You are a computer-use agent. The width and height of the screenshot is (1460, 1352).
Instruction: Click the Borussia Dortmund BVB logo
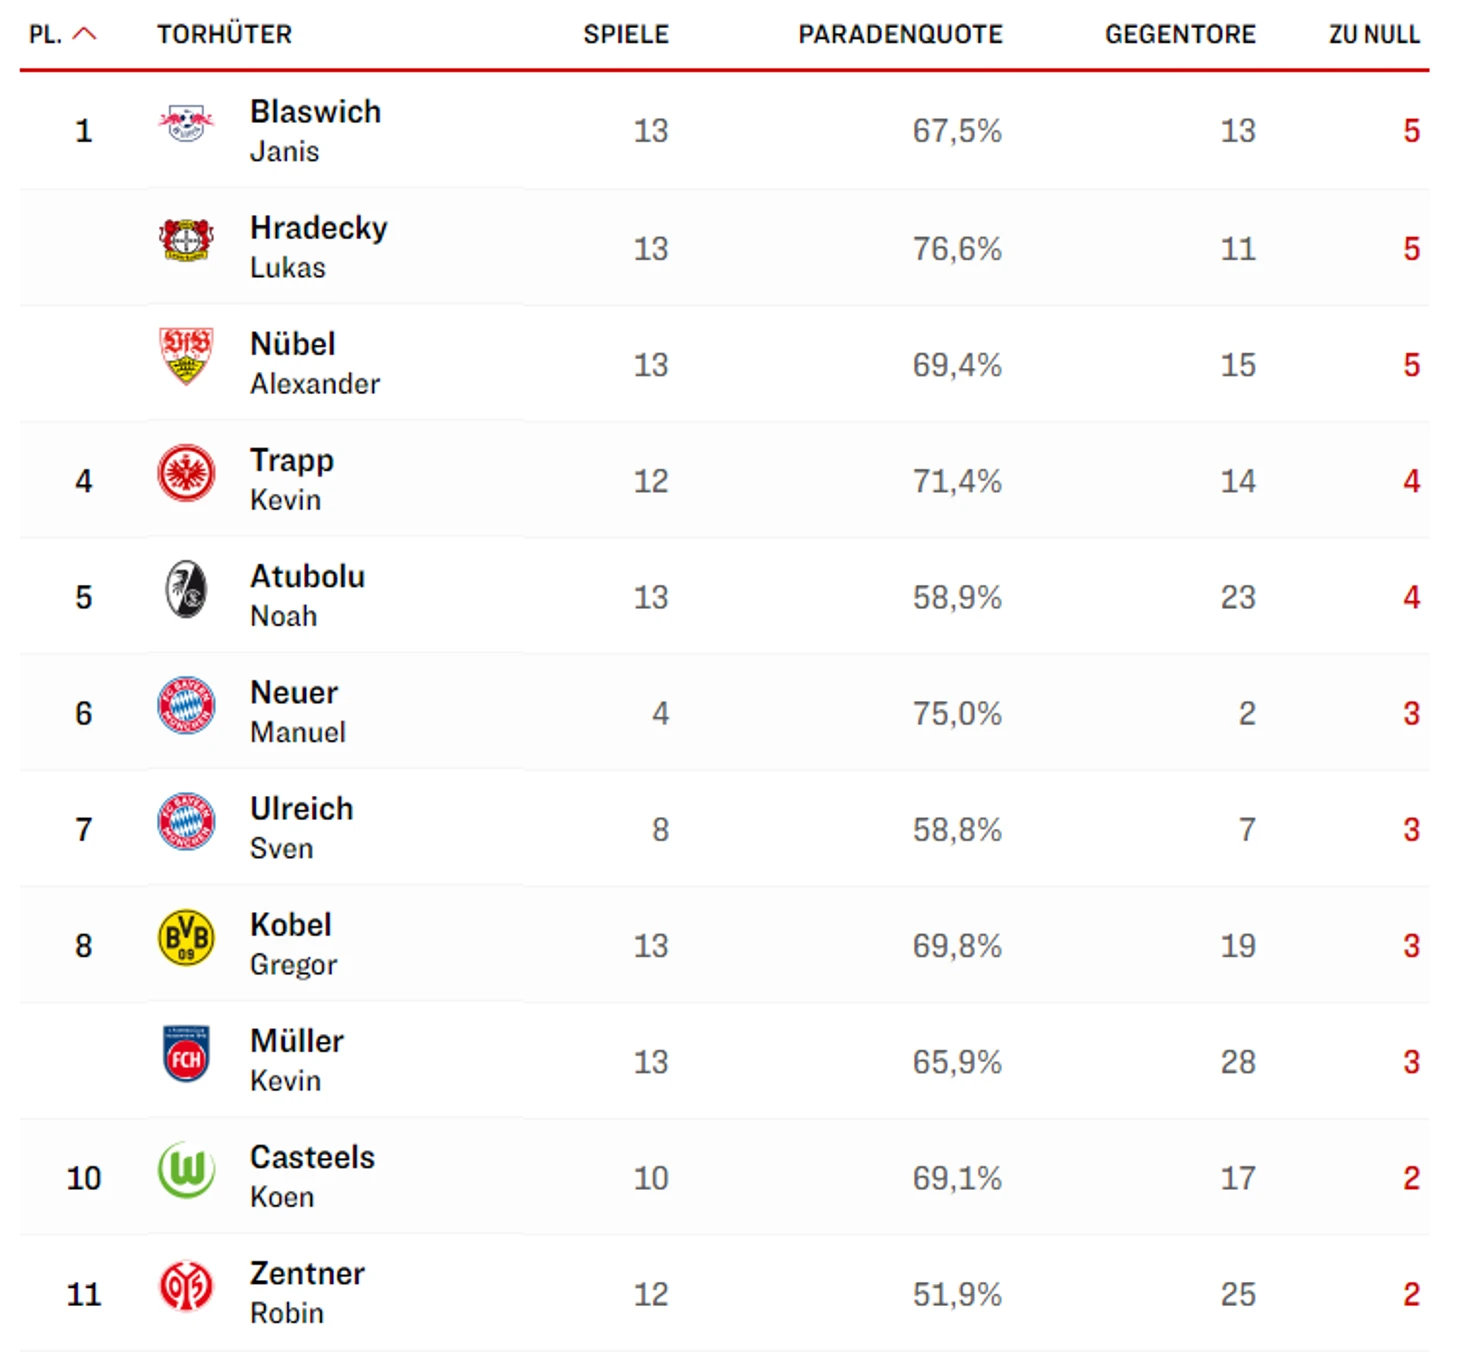(186, 938)
